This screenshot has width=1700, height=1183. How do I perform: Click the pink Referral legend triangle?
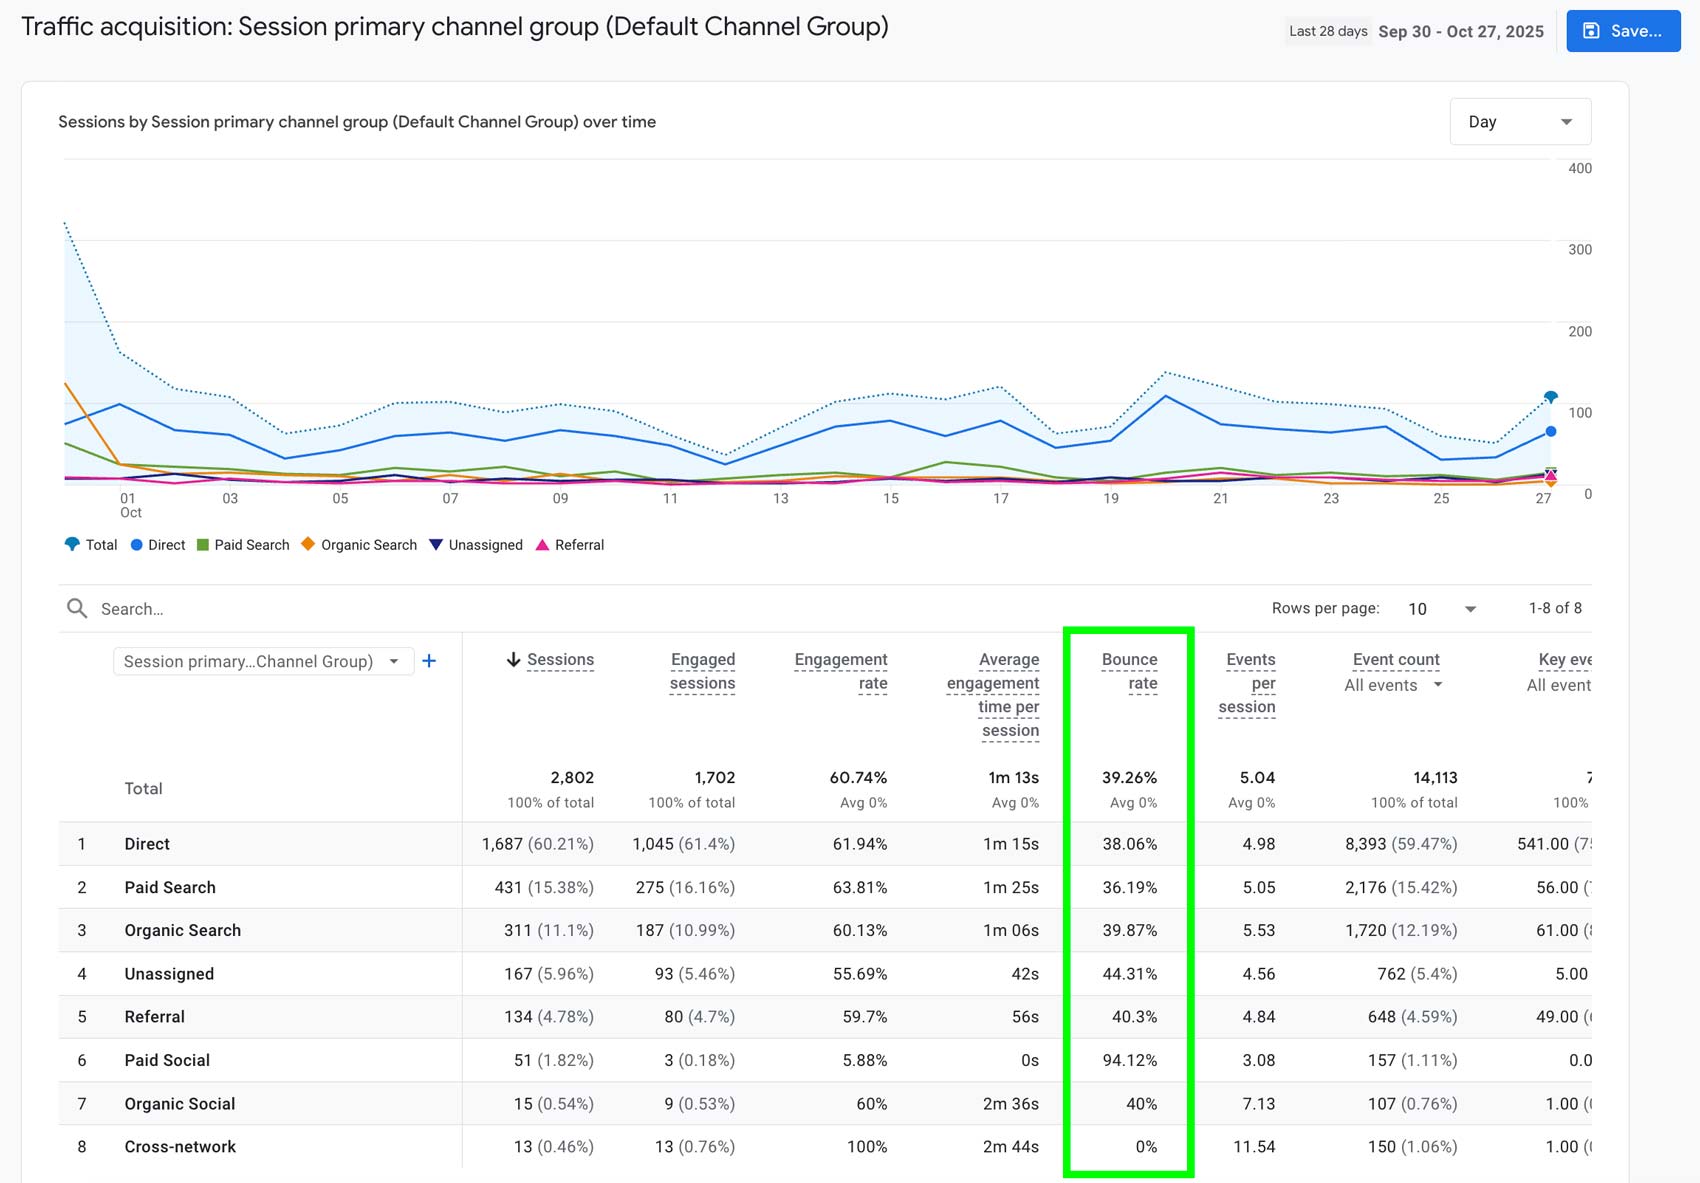coord(544,544)
